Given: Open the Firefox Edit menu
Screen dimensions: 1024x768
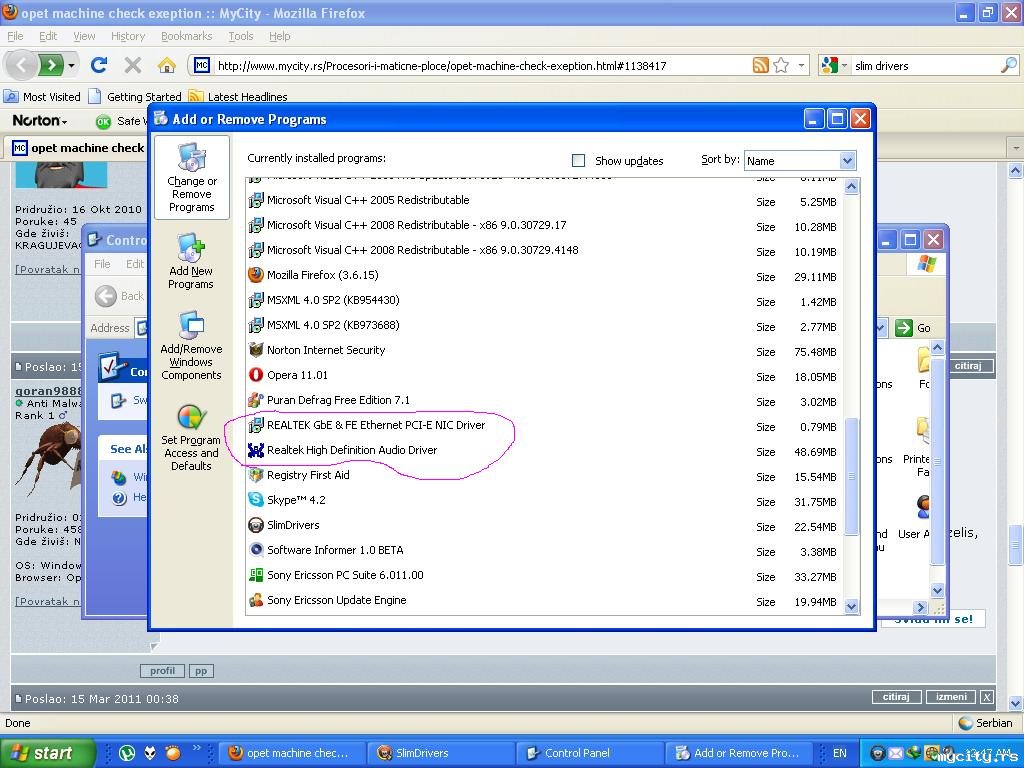Looking at the screenshot, I should 48,36.
